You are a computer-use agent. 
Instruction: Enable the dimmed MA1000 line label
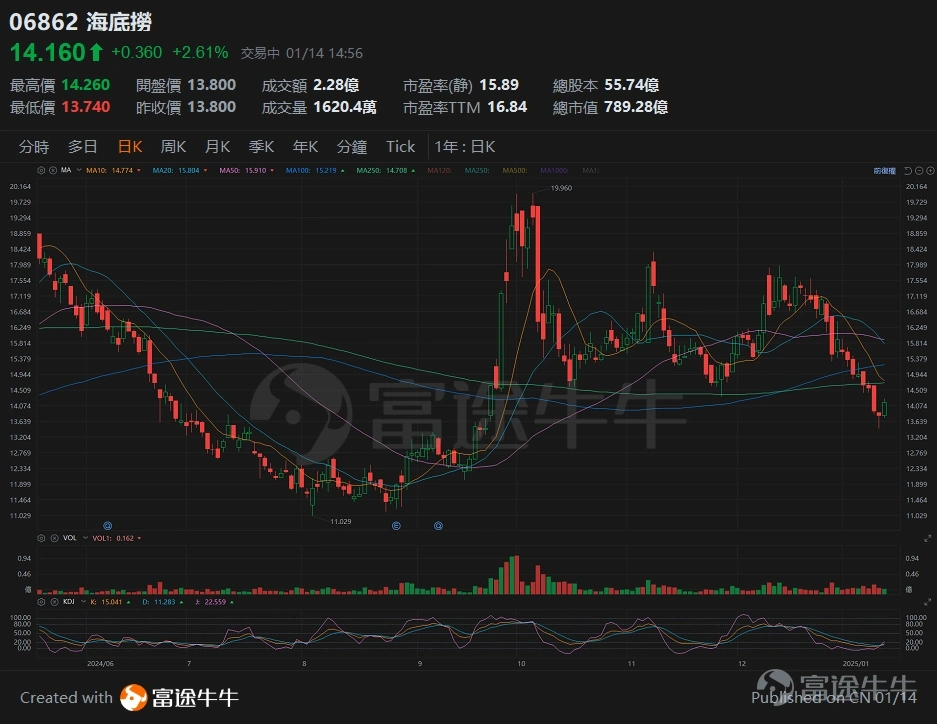pyautogui.click(x=554, y=170)
